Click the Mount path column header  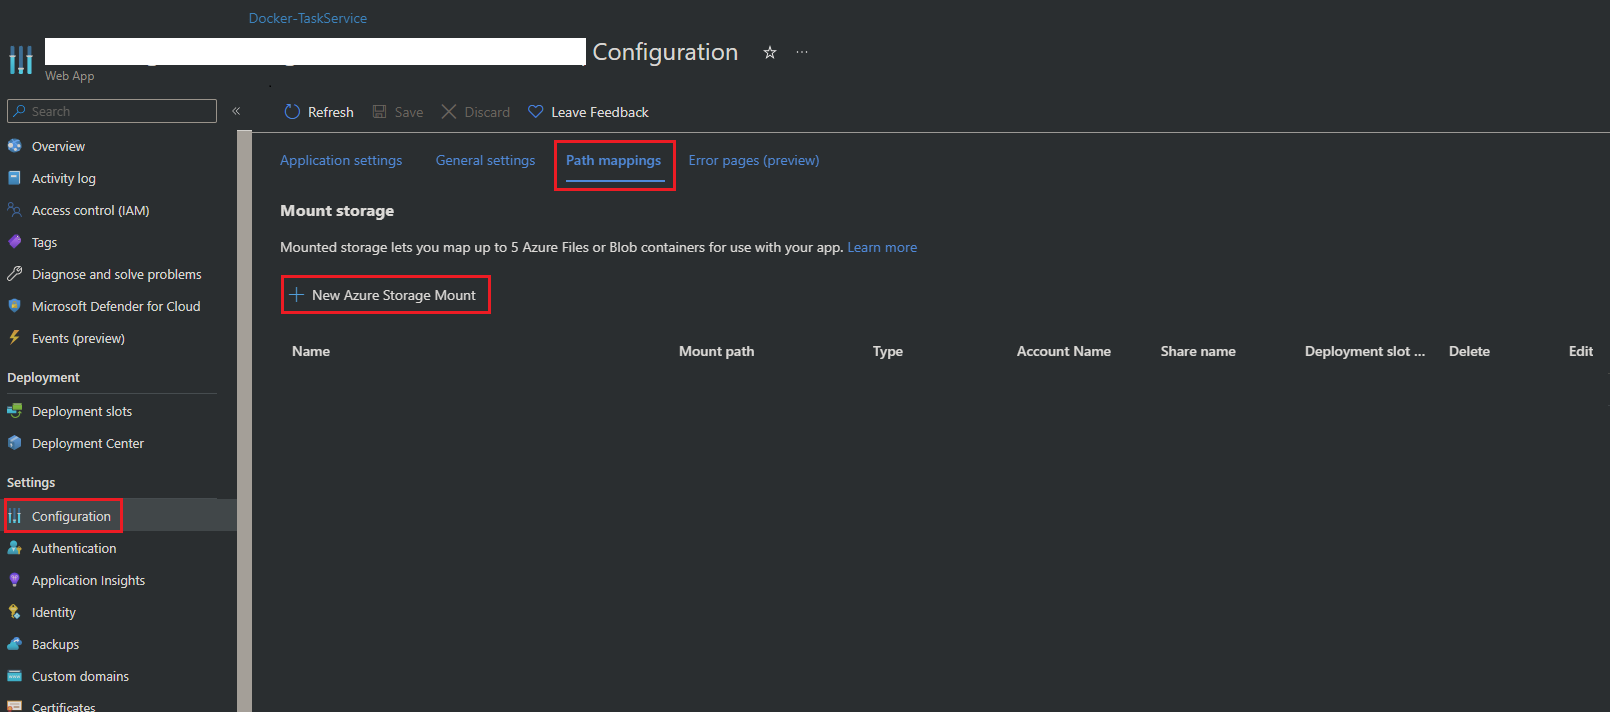(x=717, y=351)
